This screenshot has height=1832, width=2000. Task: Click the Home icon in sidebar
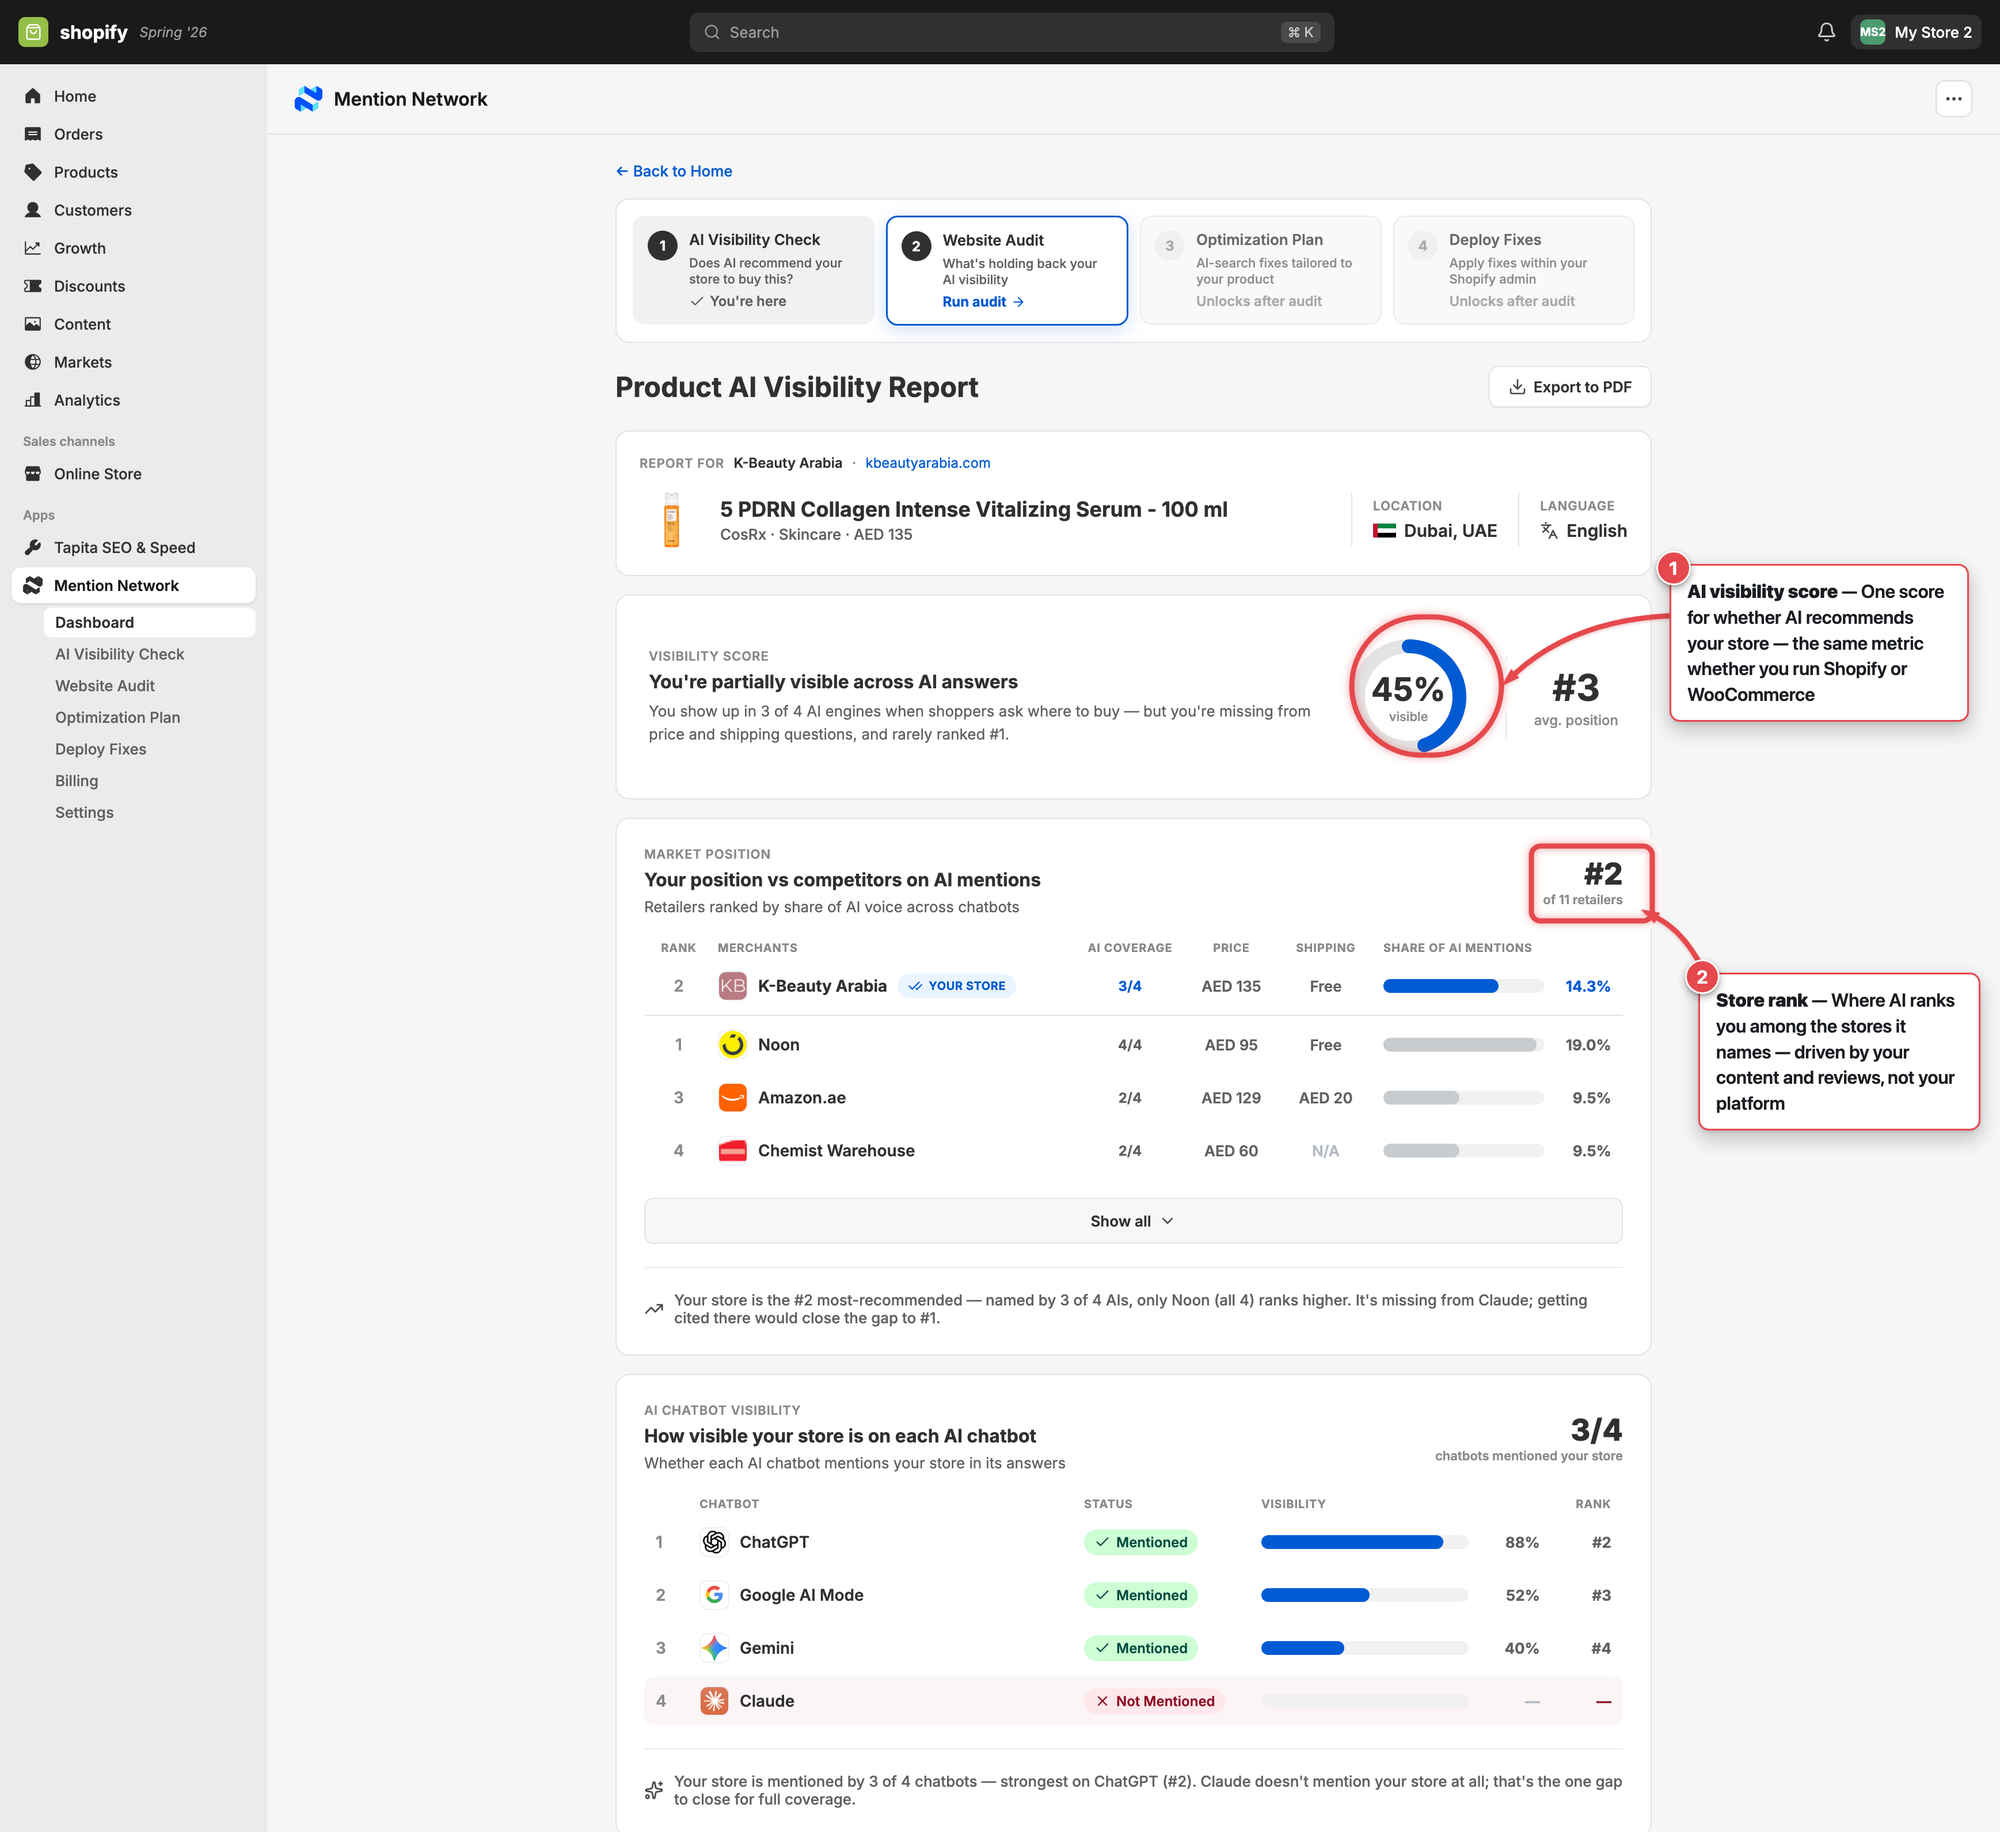(x=33, y=96)
